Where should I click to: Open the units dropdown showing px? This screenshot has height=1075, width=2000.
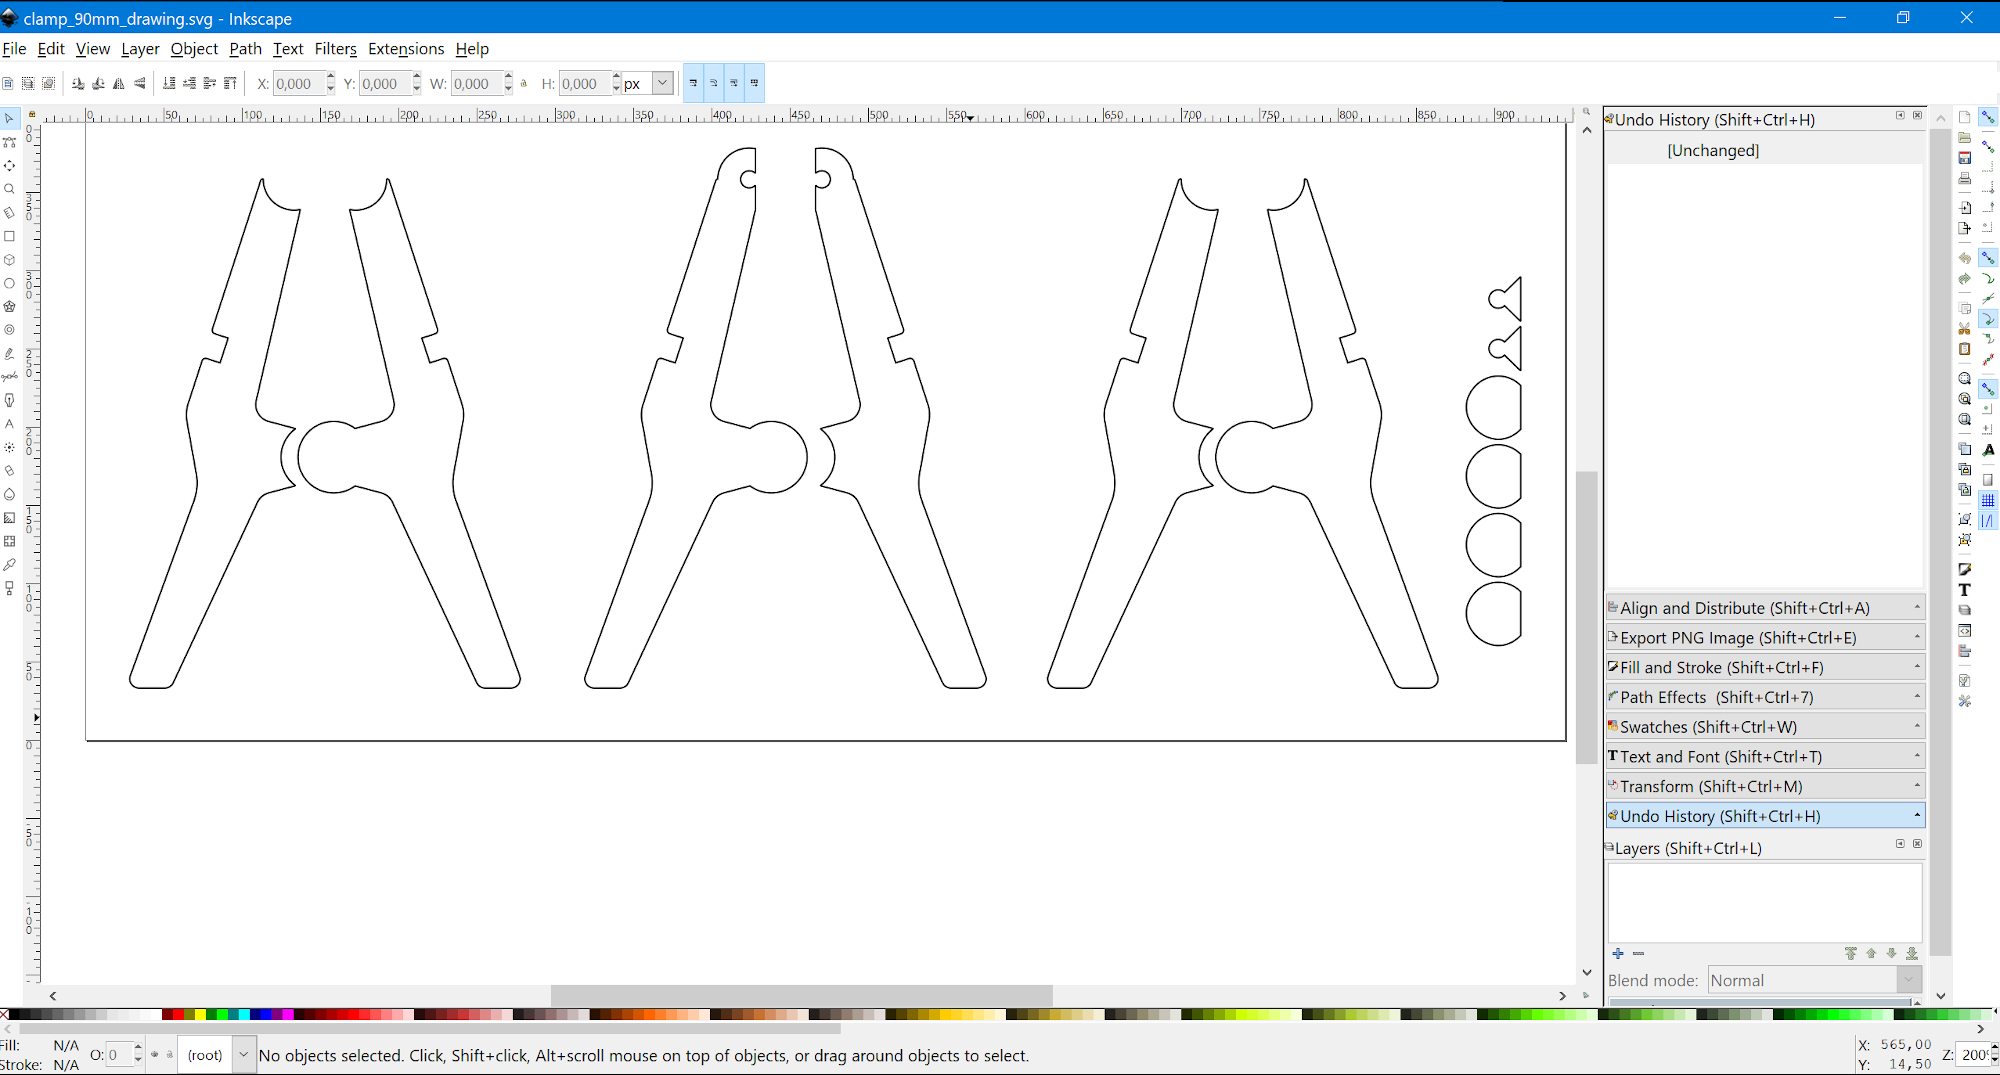point(660,83)
